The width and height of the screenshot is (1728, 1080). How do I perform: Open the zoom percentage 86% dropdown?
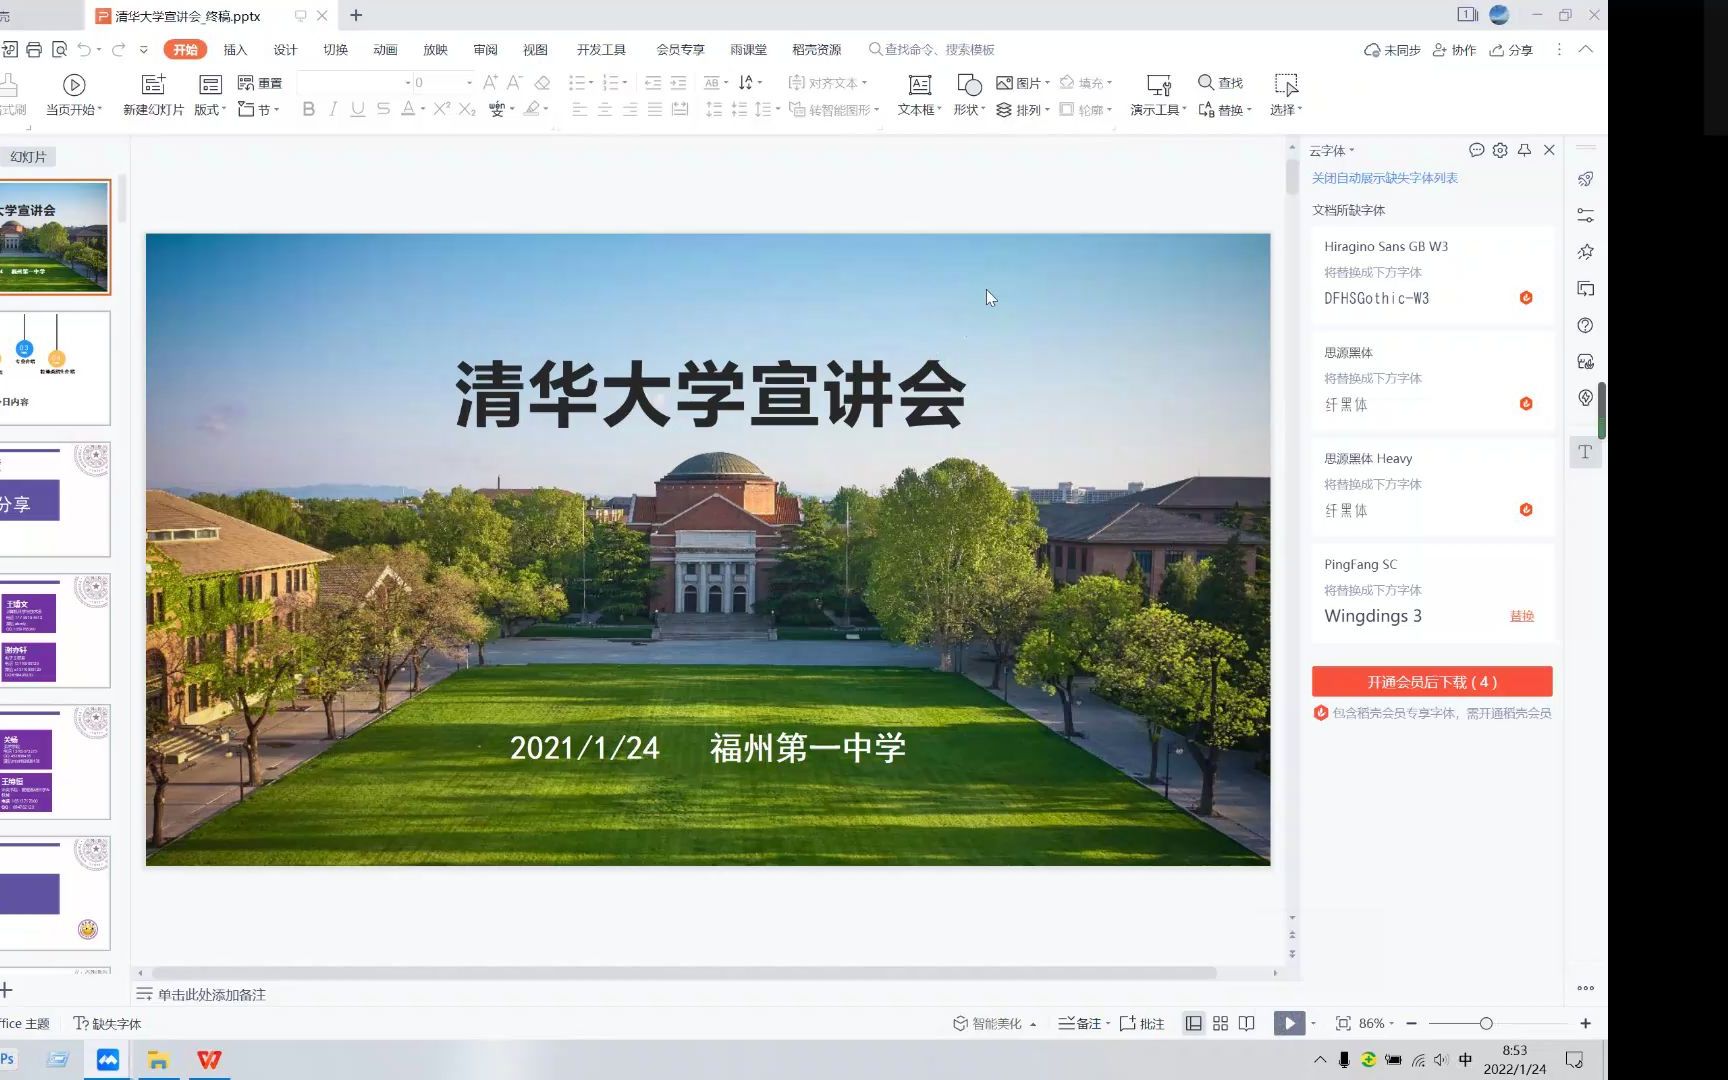click(x=1391, y=1024)
